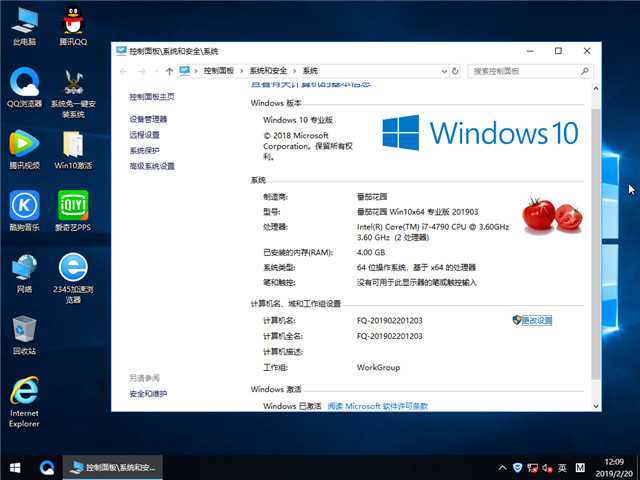Click the muted volume icon in system tray
Screen dimensions: 640x480
click(x=545, y=467)
